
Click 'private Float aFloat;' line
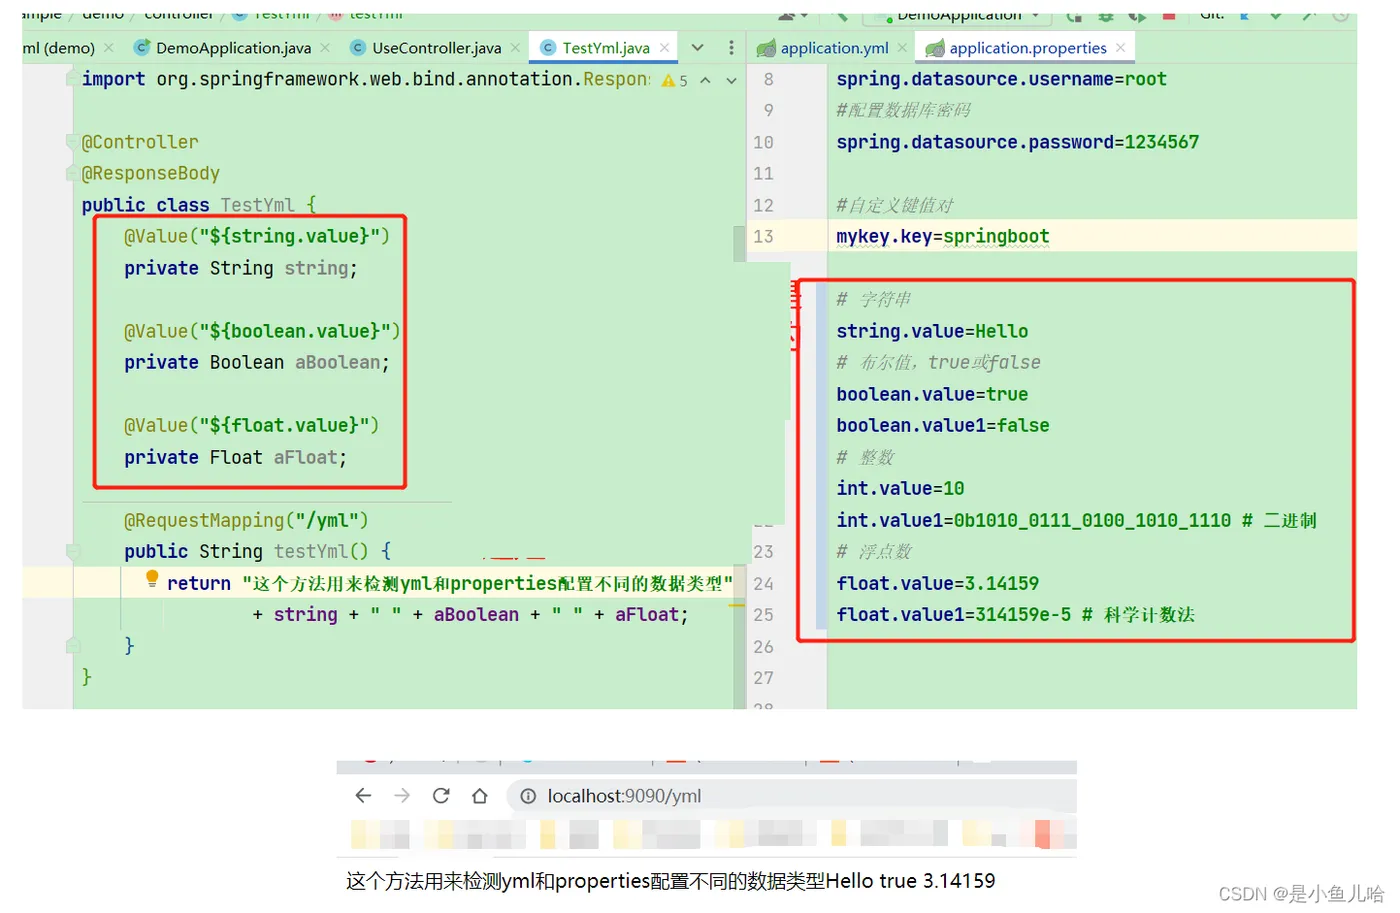pos(235,457)
